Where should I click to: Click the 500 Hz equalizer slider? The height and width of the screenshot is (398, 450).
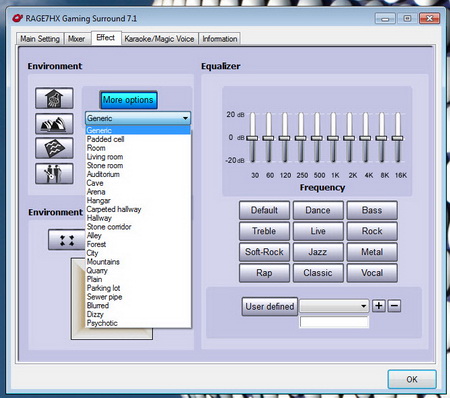point(317,138)
